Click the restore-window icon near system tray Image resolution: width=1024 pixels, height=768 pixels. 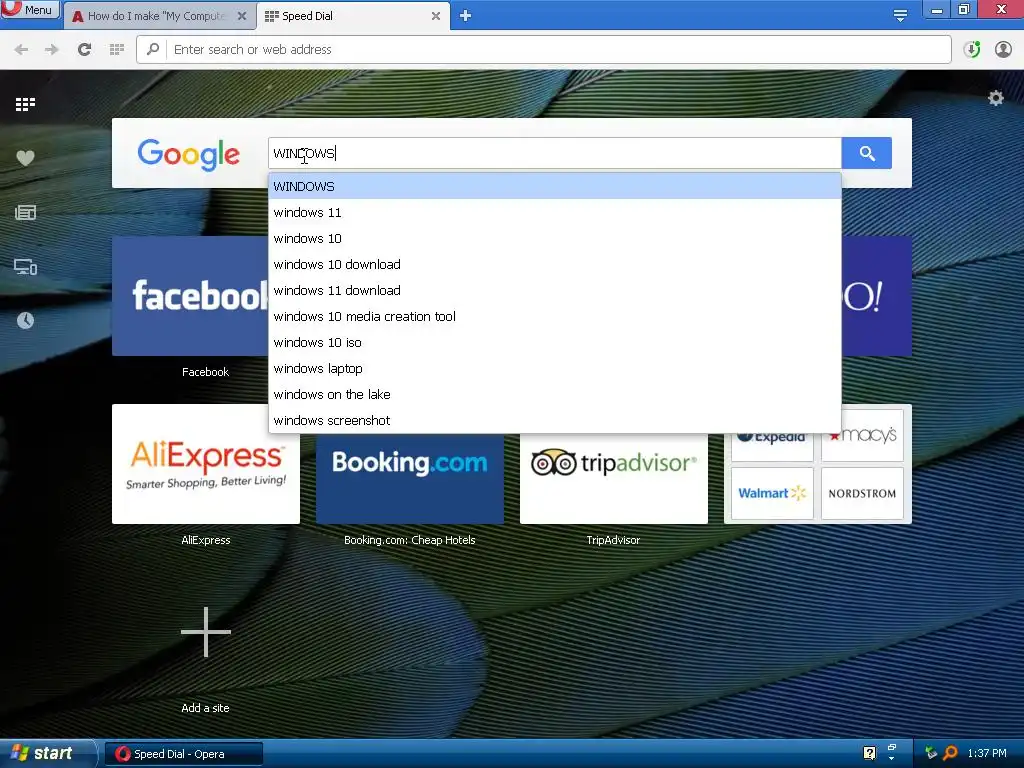click(891, 748)
